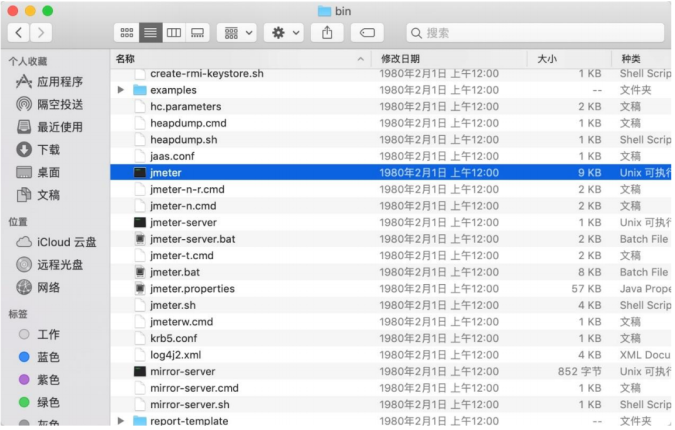Click the 57 KB size cell

point(586,288)
